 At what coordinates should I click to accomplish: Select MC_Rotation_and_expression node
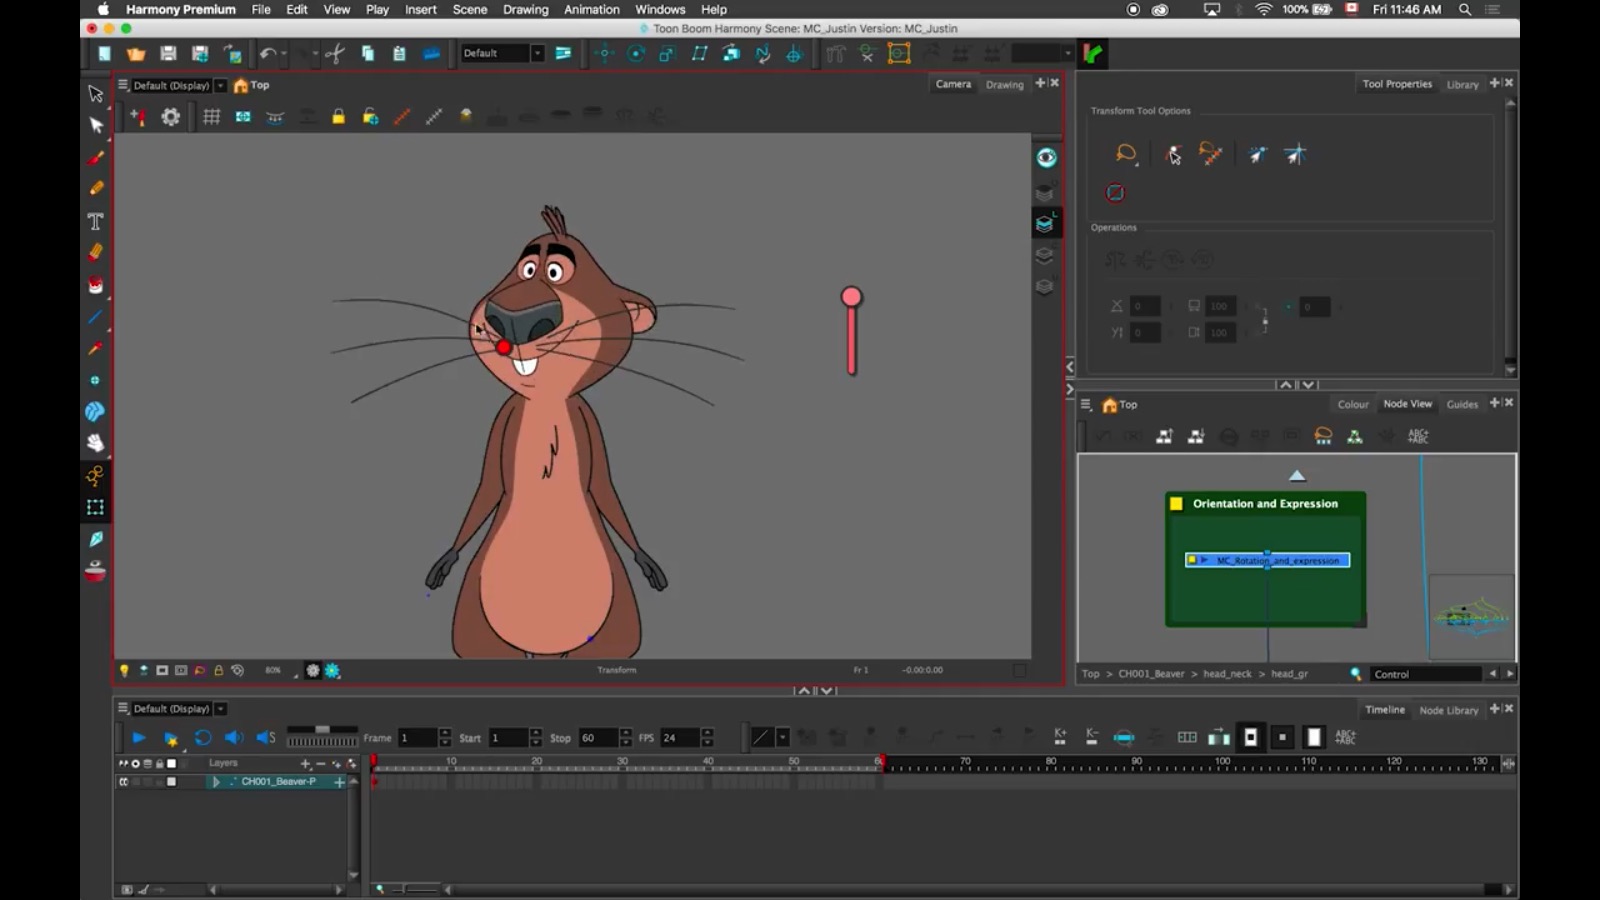click(1267, 560)
